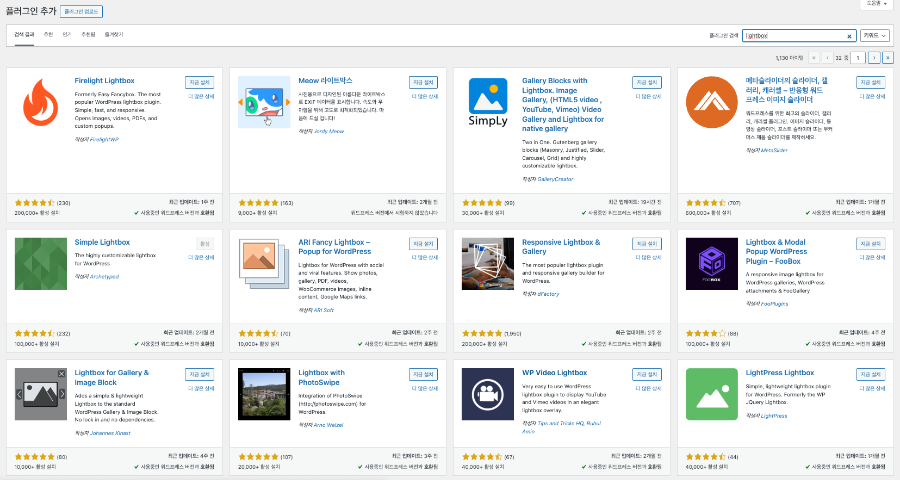Image resolution: width=900 pixels, height=480 pixels.
Task: Open the Lightbox with PhotoSwipe photo thumbnail
Action: click(x=264, y=394)
